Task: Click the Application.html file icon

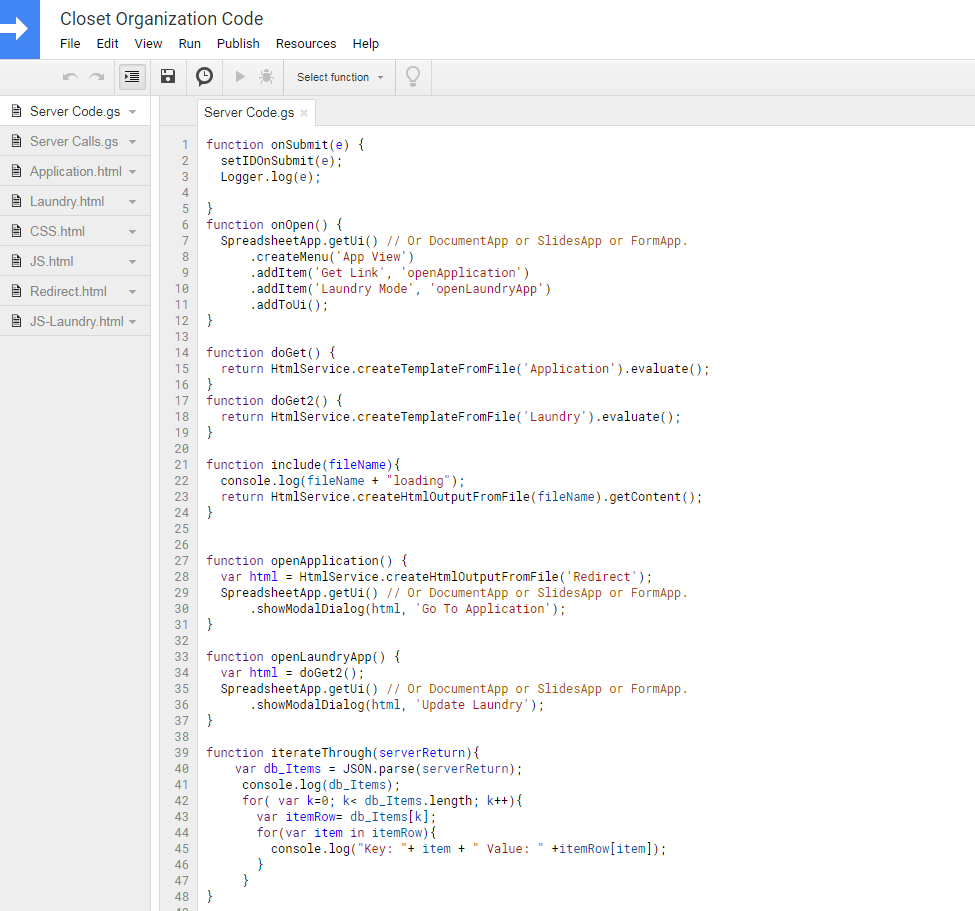Action: (x=17, y=171)
